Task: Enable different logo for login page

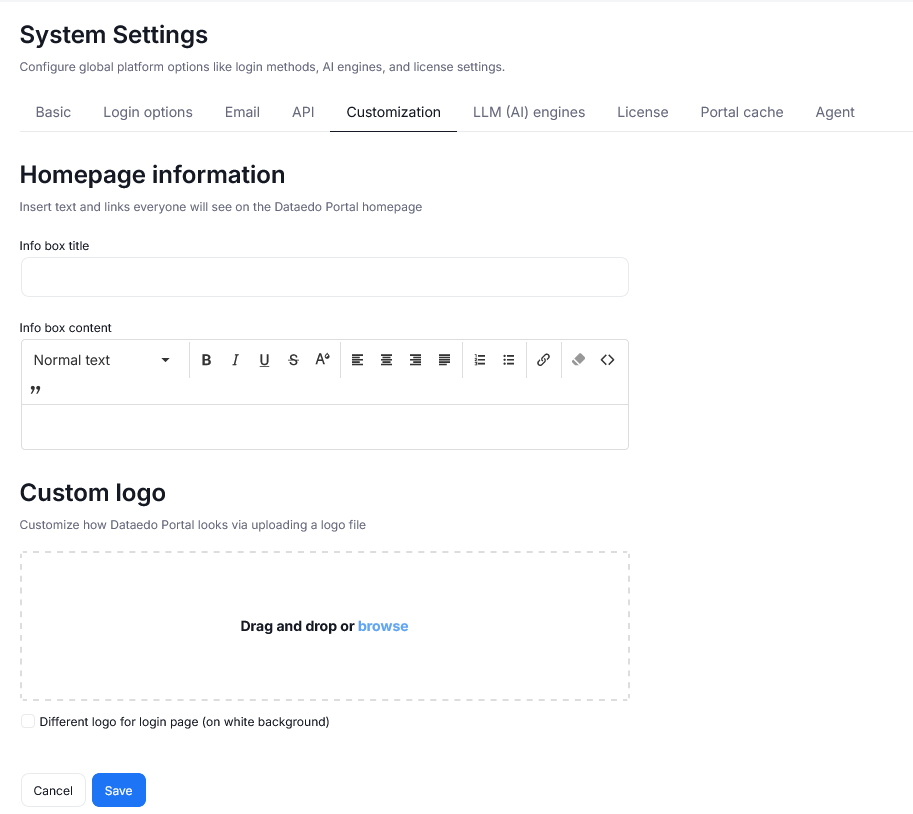Action: coord(28,721)
